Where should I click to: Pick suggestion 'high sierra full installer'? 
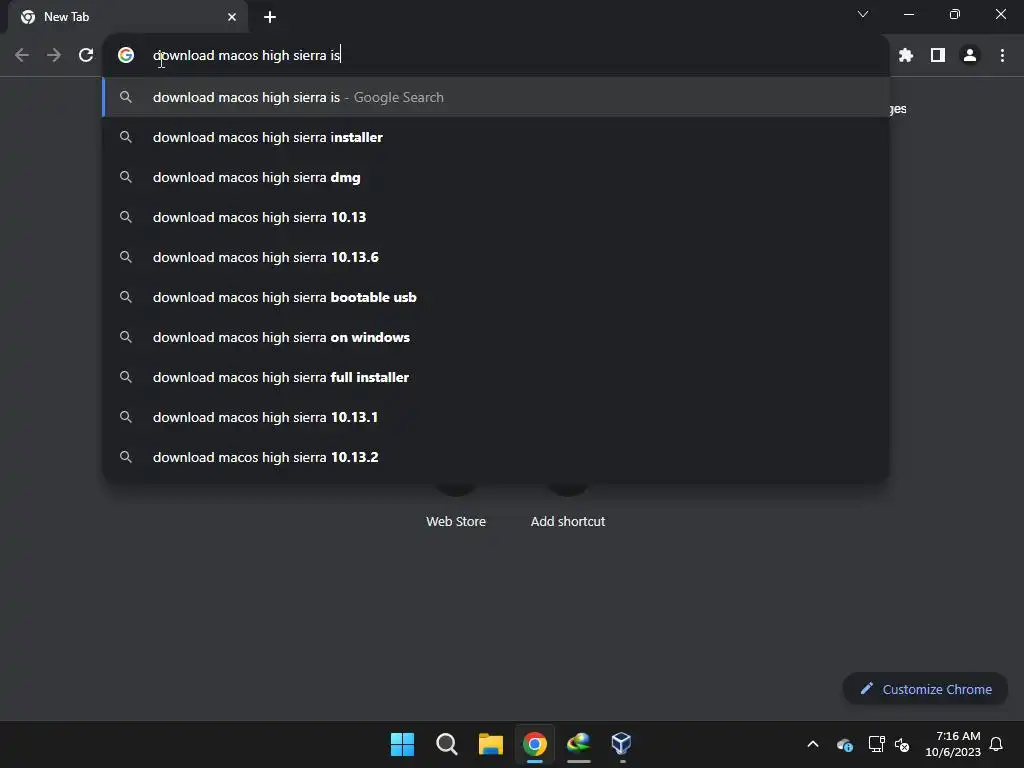[x=496, y=377]
